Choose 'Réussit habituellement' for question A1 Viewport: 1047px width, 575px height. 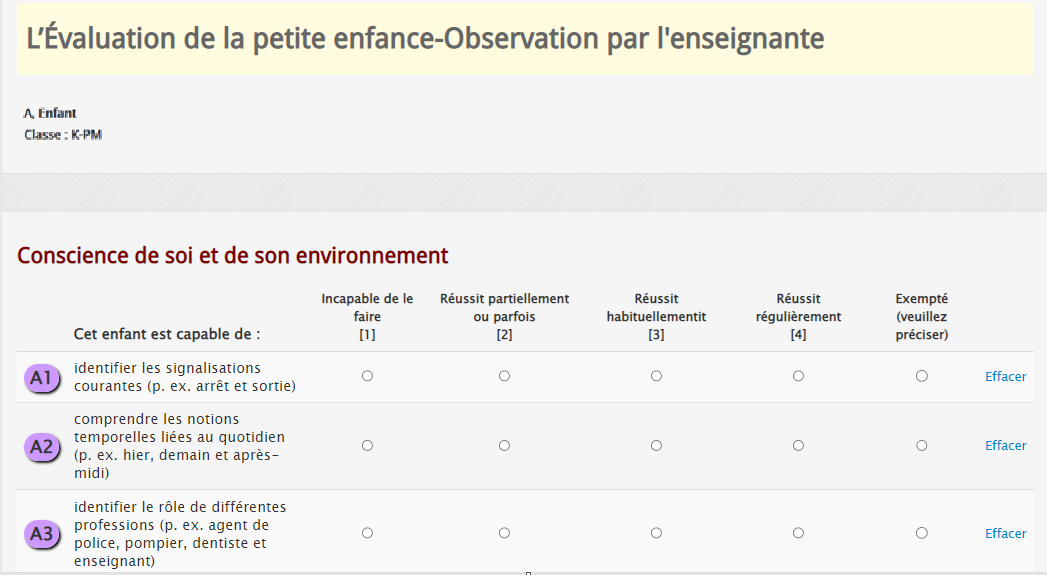656,376
